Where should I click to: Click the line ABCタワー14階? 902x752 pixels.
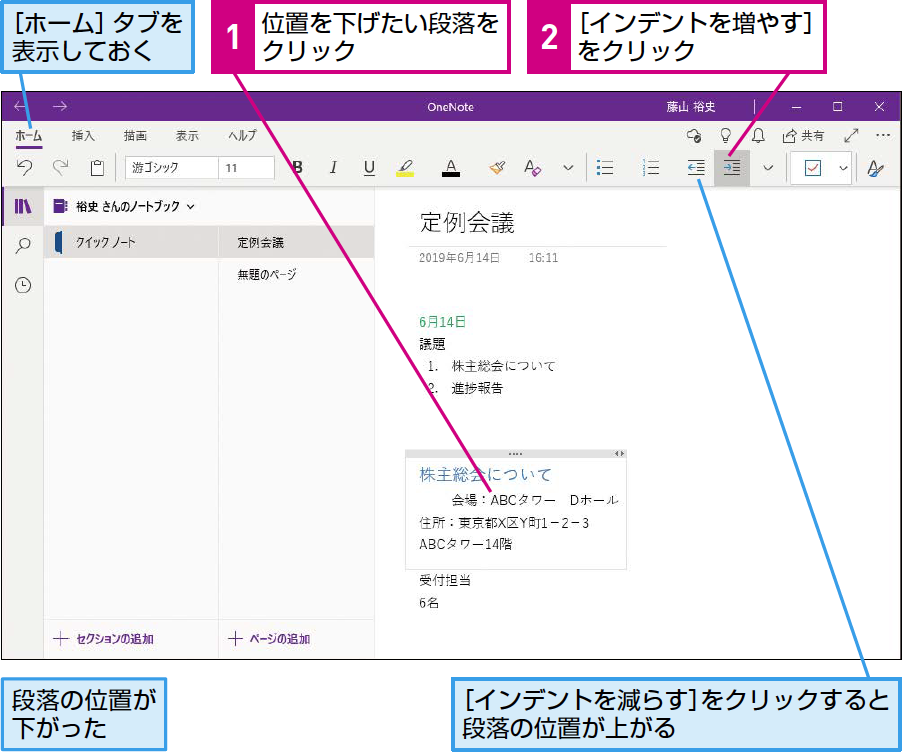[x=465, y=544]
